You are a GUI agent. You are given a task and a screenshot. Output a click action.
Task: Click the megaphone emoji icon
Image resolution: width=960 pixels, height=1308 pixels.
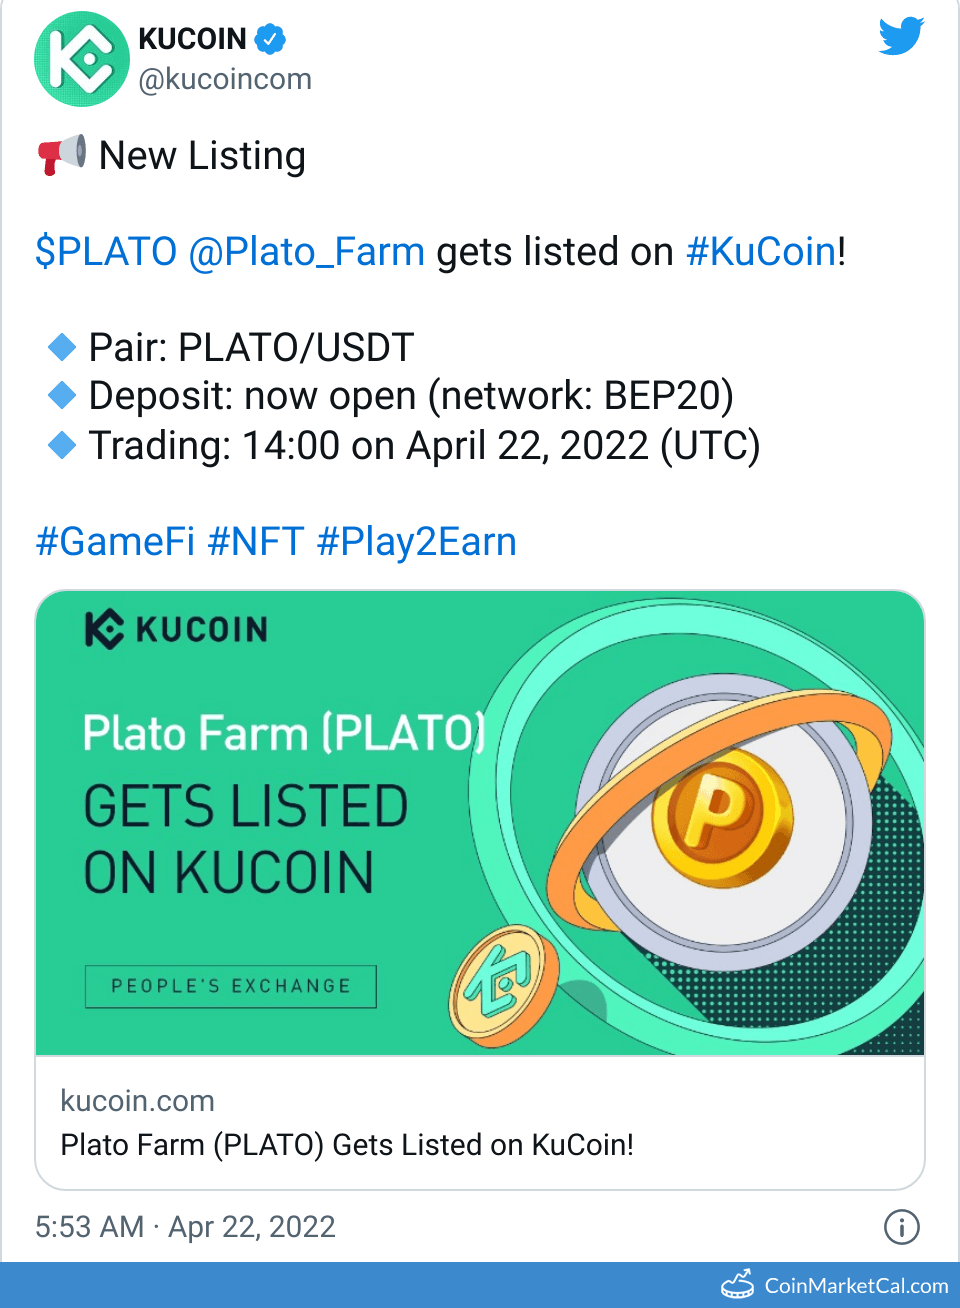click(x=62, y=155)
